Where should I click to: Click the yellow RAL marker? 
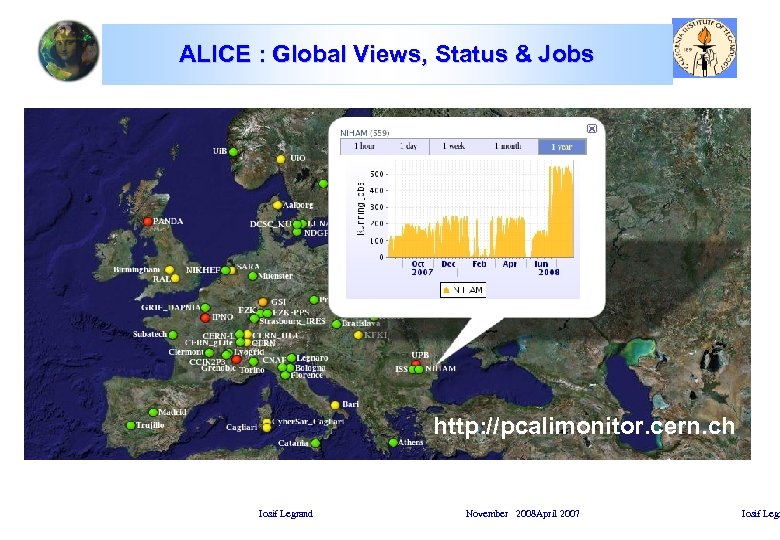pyautogui.click(x=175, y=278)
